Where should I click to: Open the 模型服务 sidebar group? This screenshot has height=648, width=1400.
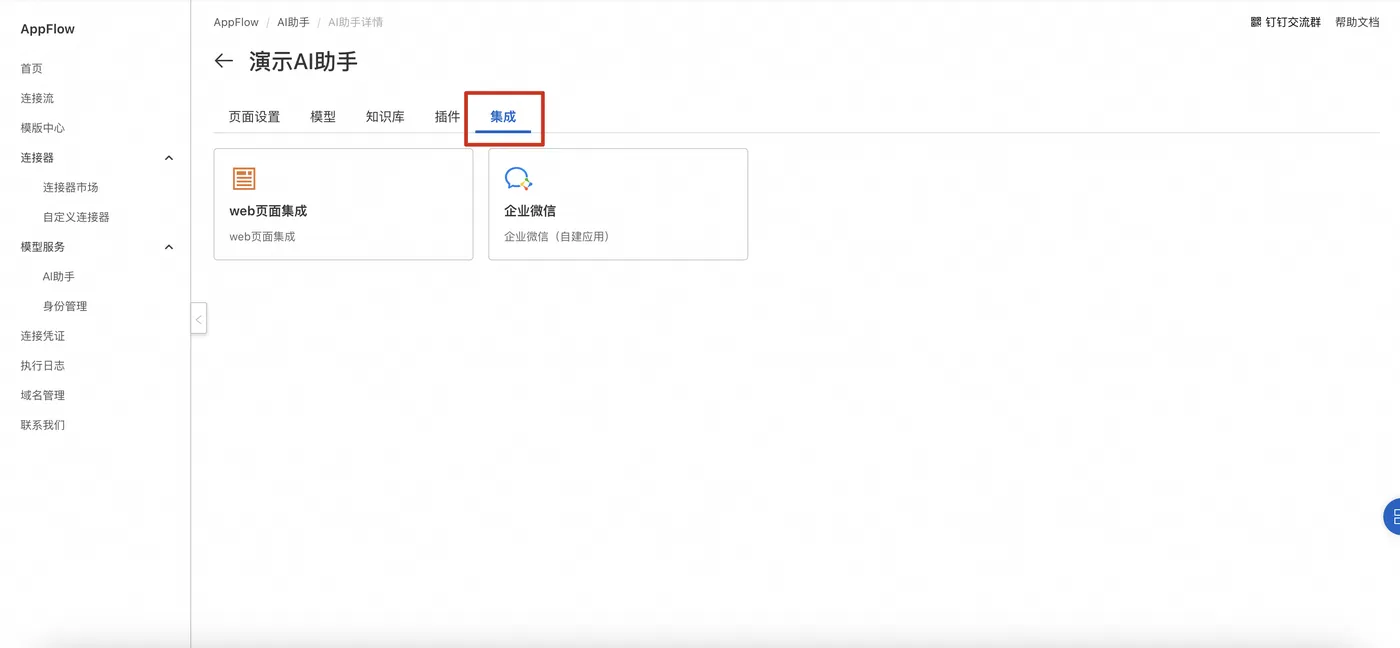(43, 247)
